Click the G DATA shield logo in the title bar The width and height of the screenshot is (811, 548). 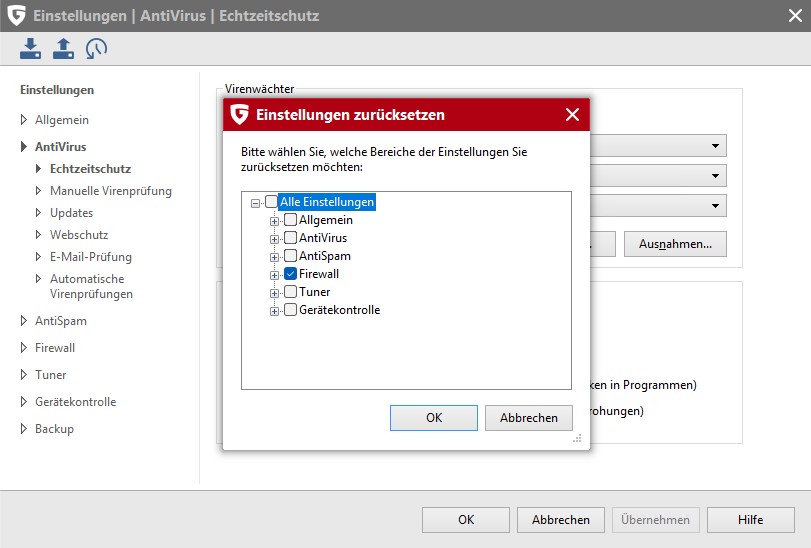[17, 16]
